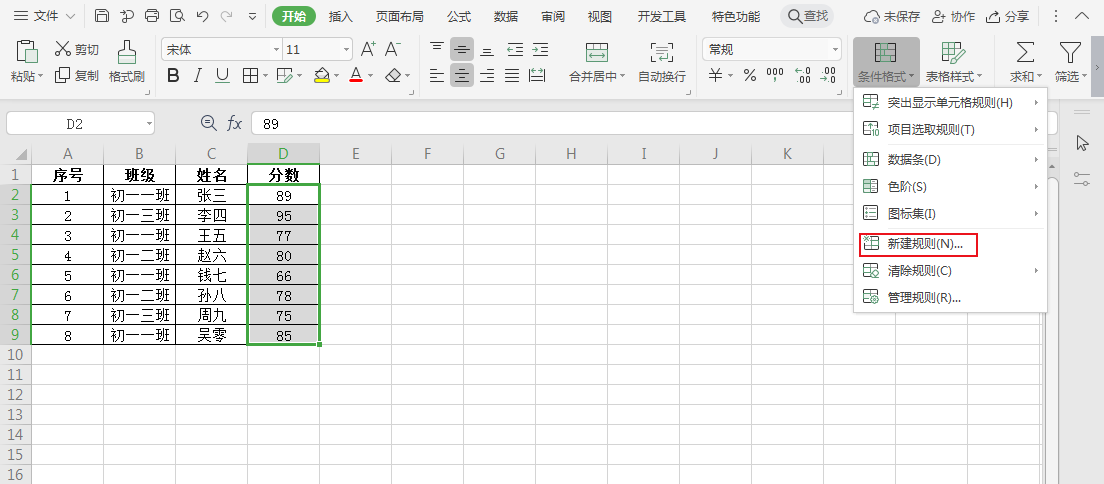The width and height of the screenshot is (1104, 484).
Task: Toggle Underline formatting
Action: pyautogui.click(x=222, y=75)
